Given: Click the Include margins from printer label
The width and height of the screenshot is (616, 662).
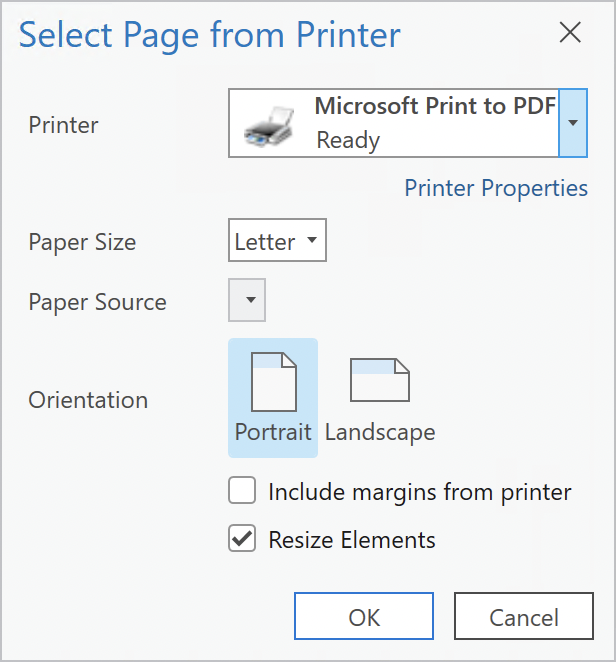Looking at the screenshot, I should coord(420,492).
